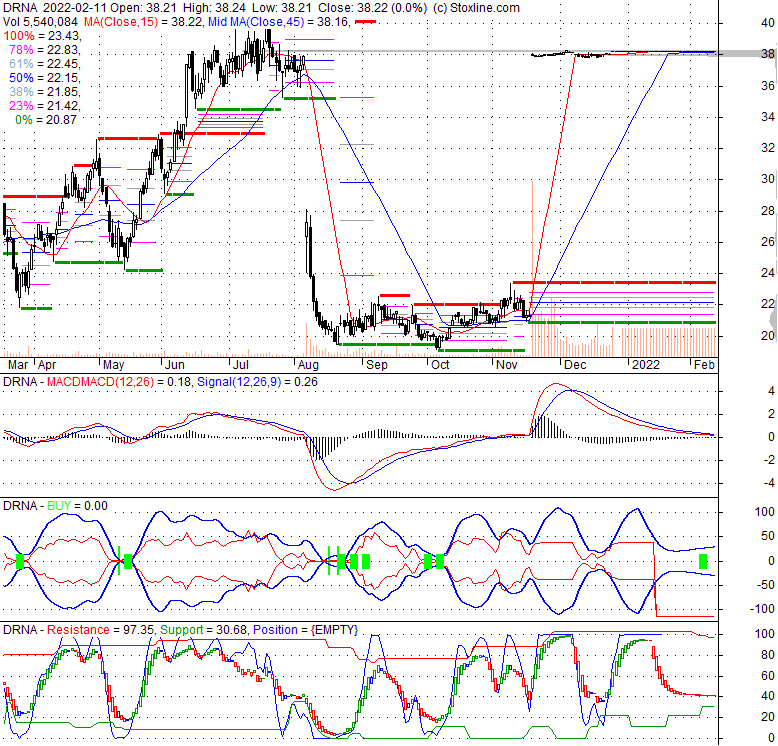The image size is (778, 746).
Task: Click the 'Oct' month label on time axis
Action: (440, 365)
